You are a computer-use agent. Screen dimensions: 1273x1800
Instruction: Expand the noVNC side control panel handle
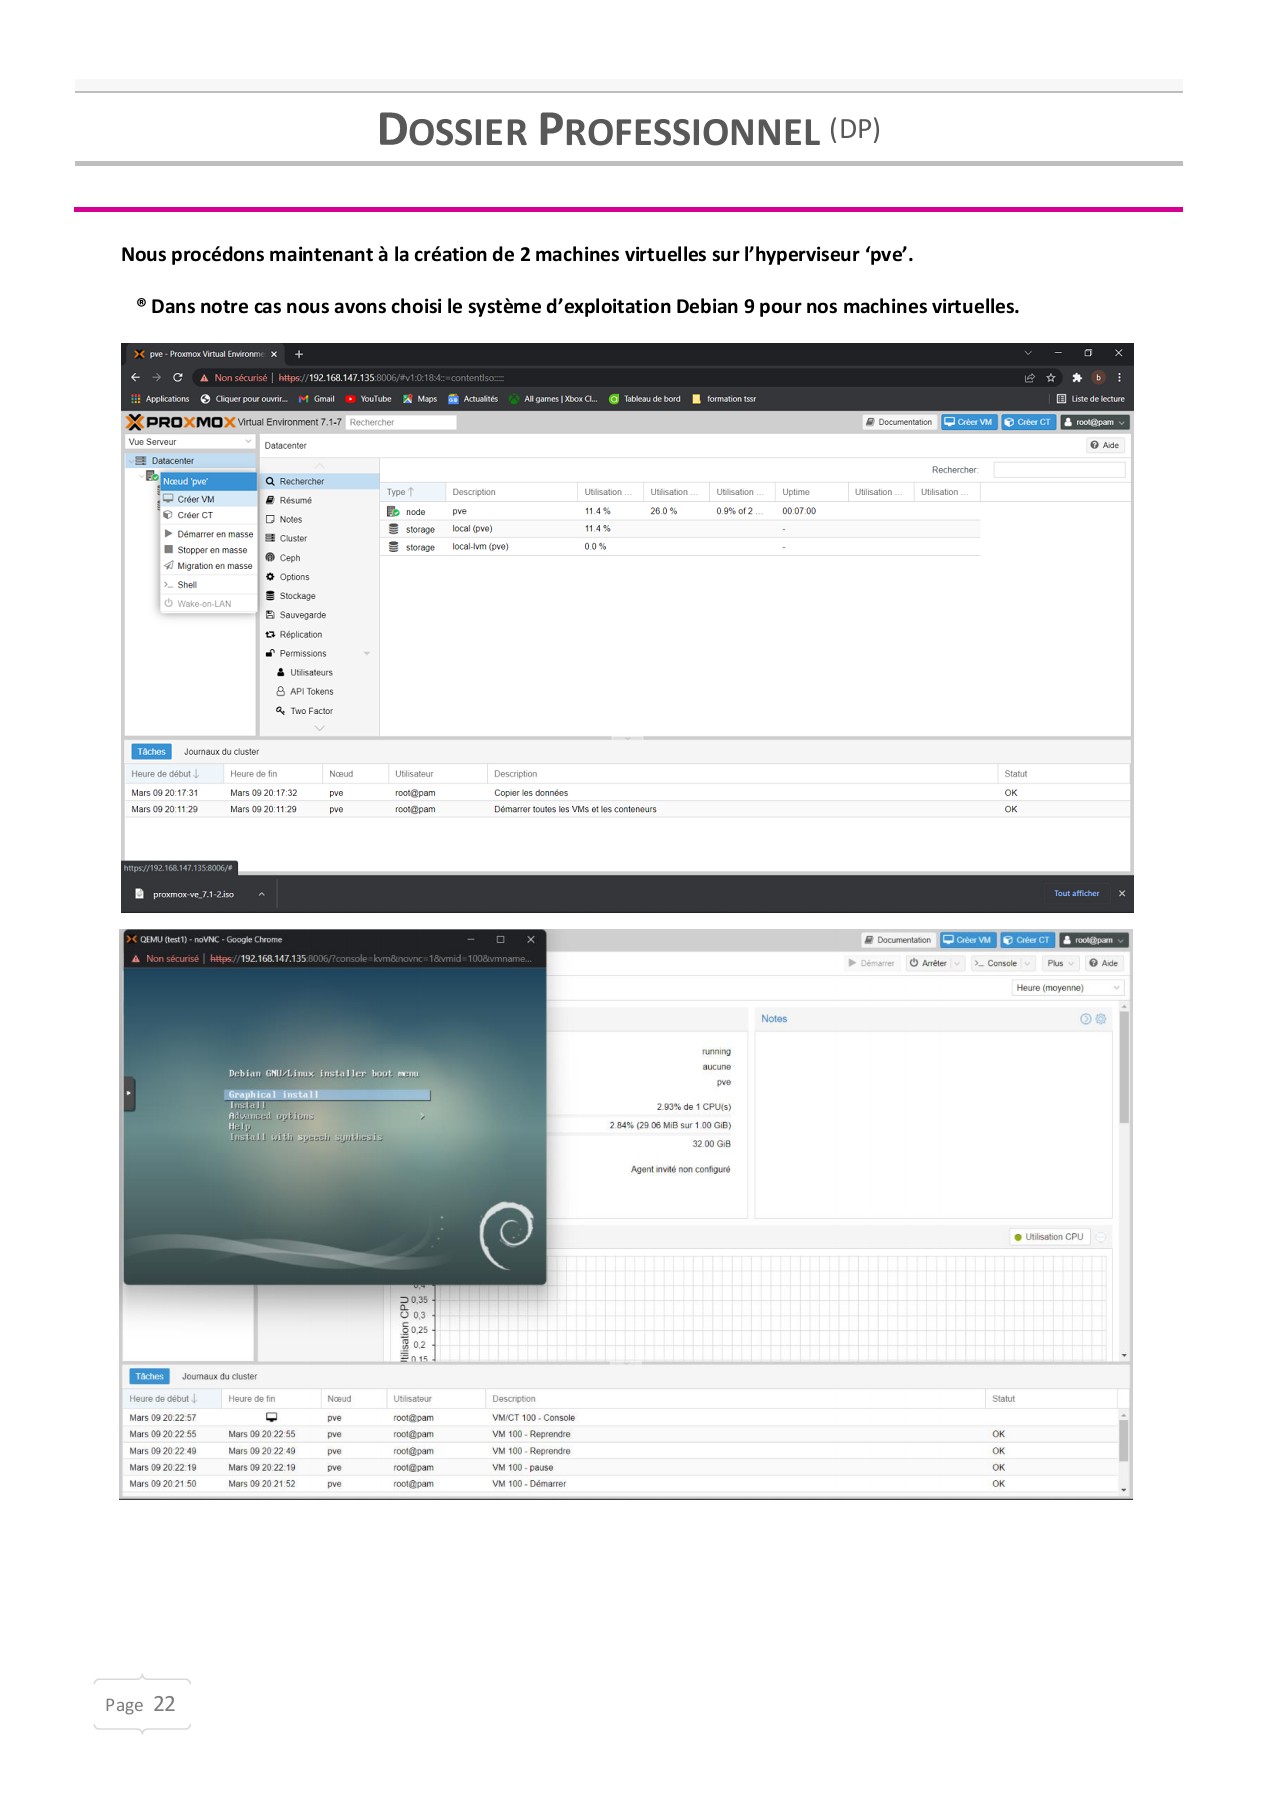129,1094
